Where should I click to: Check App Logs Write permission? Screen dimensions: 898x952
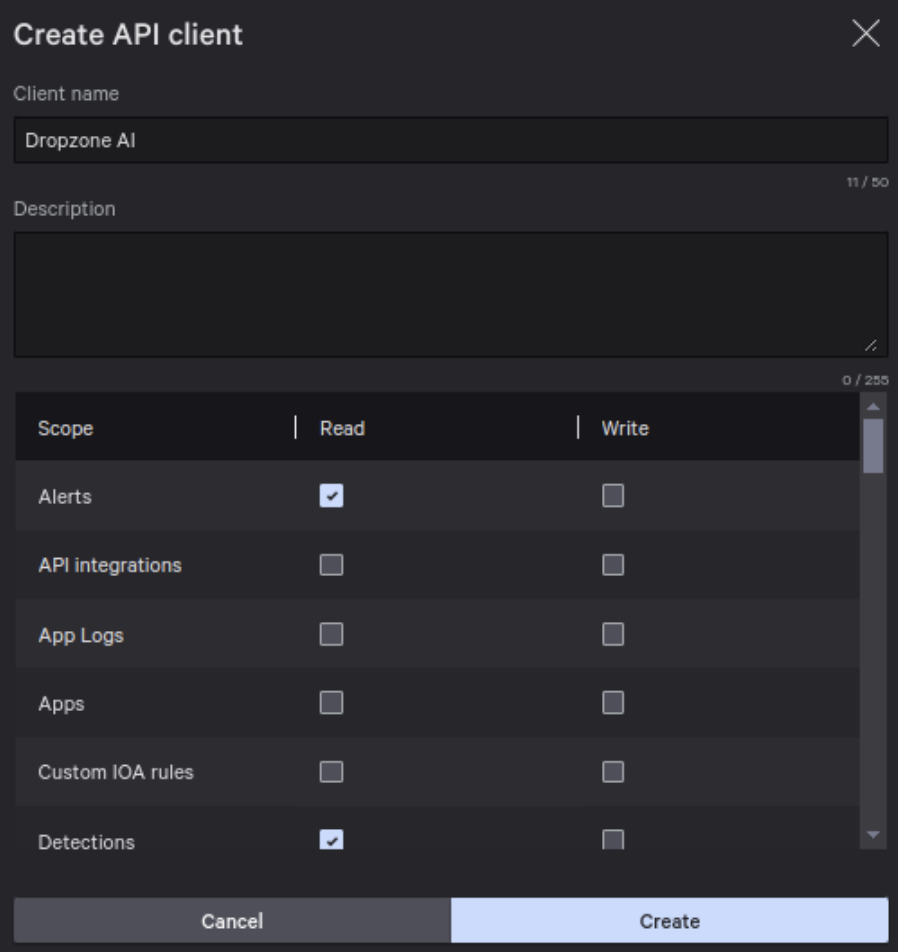pyautogui.click(x=613, y=634)
